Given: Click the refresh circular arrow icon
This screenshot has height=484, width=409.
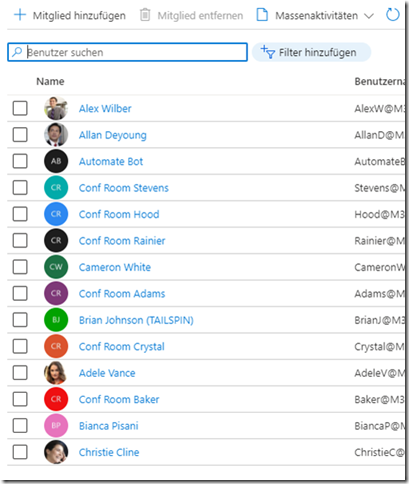Looking at the screenshot, I should 392,15.
